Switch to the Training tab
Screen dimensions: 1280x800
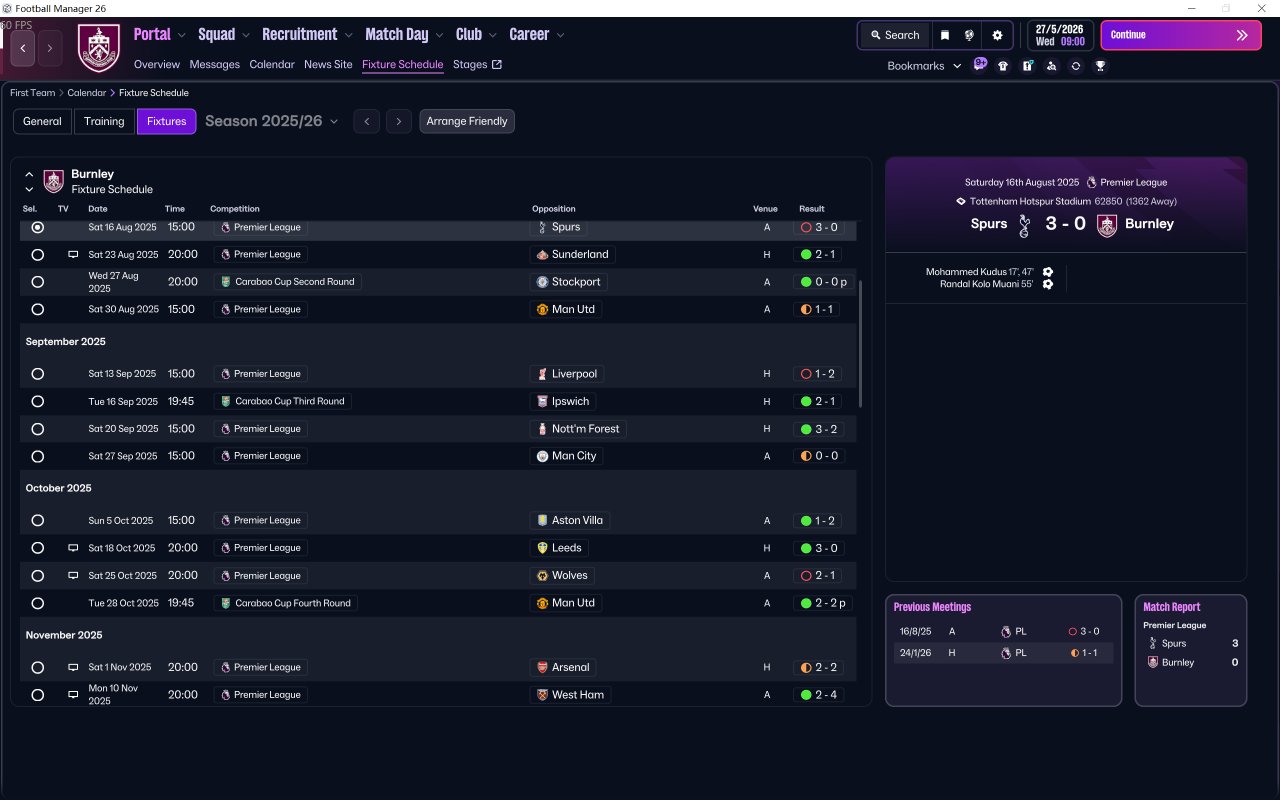[104, 121]
